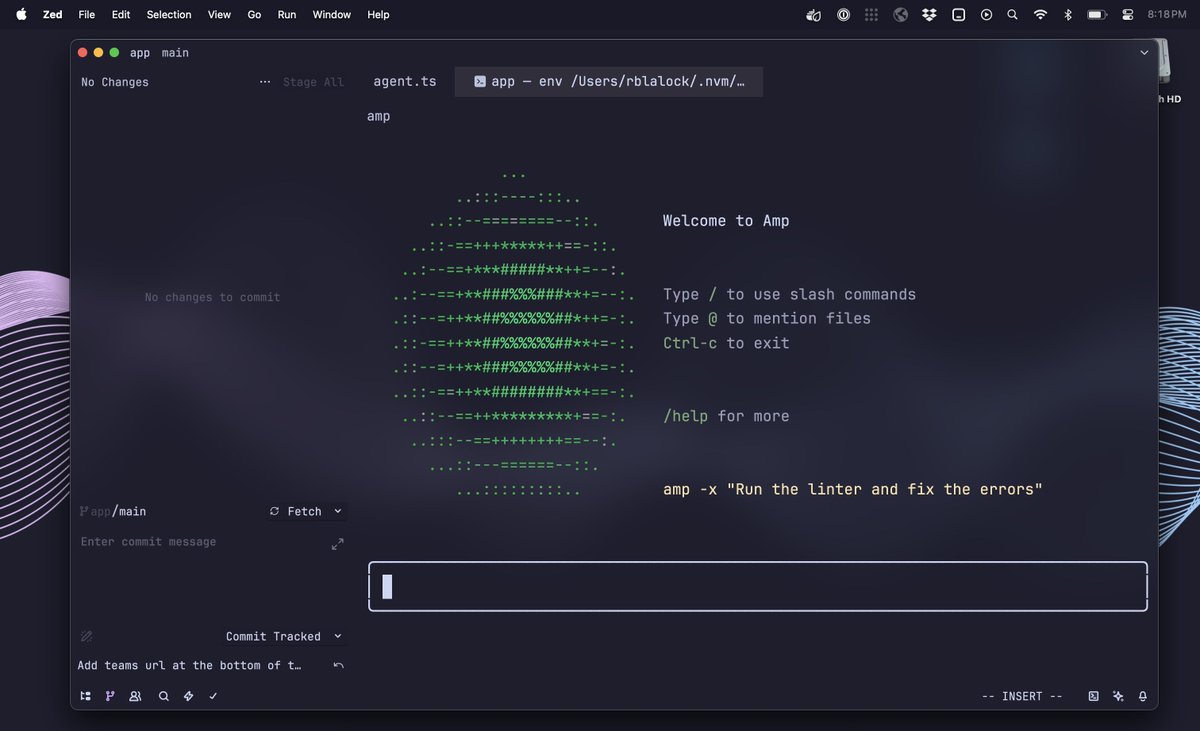Image resolution: width=1200 pixels, height=731 pixels.
Task: Open the Go menu
Action: 254,15
